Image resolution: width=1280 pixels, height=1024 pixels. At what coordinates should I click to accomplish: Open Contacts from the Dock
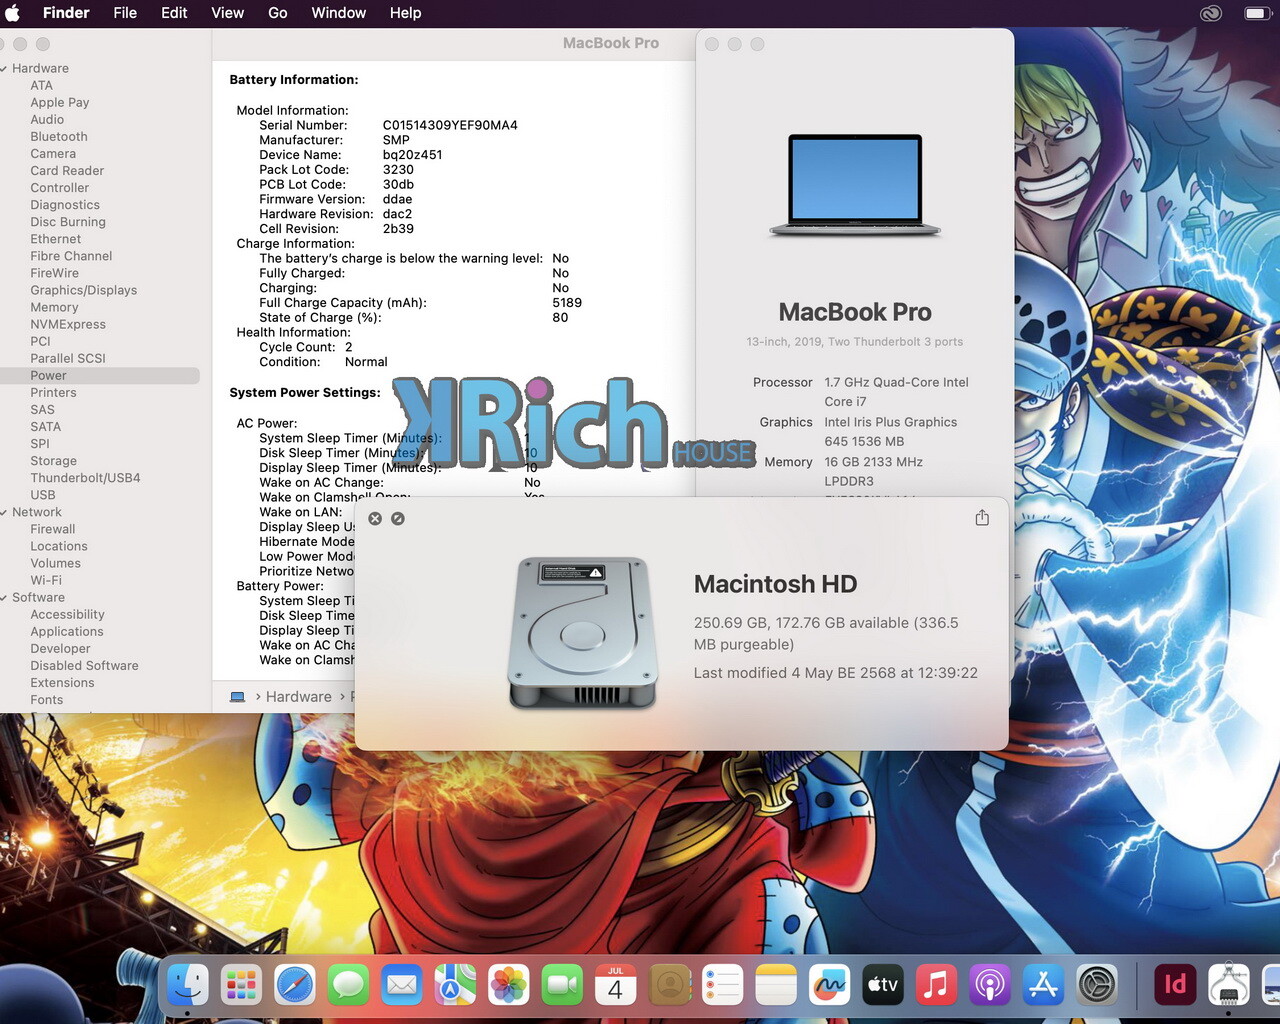click(x=669, y=986)
